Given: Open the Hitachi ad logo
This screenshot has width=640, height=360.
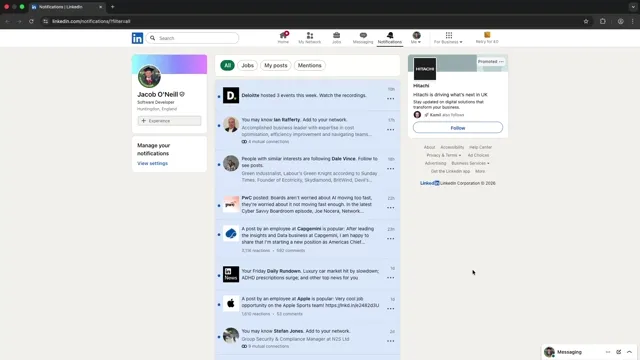Looking at the screenshot, I should [425, 69].
